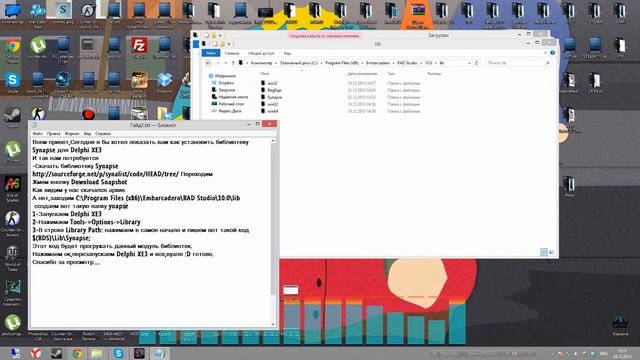Screen dimensions: 640x360
Task: Click the Skype taskbar icon
Action: click(118, 353)
